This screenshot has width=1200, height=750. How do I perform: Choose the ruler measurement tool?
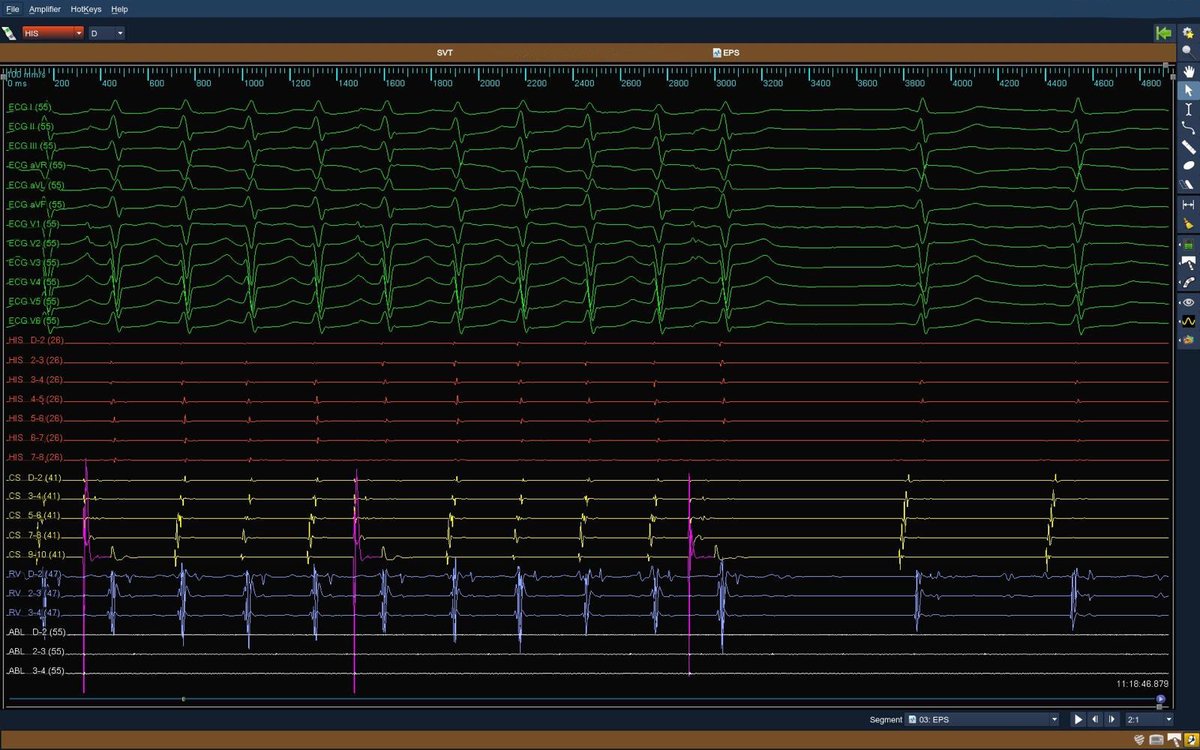tap(1188, 147)
